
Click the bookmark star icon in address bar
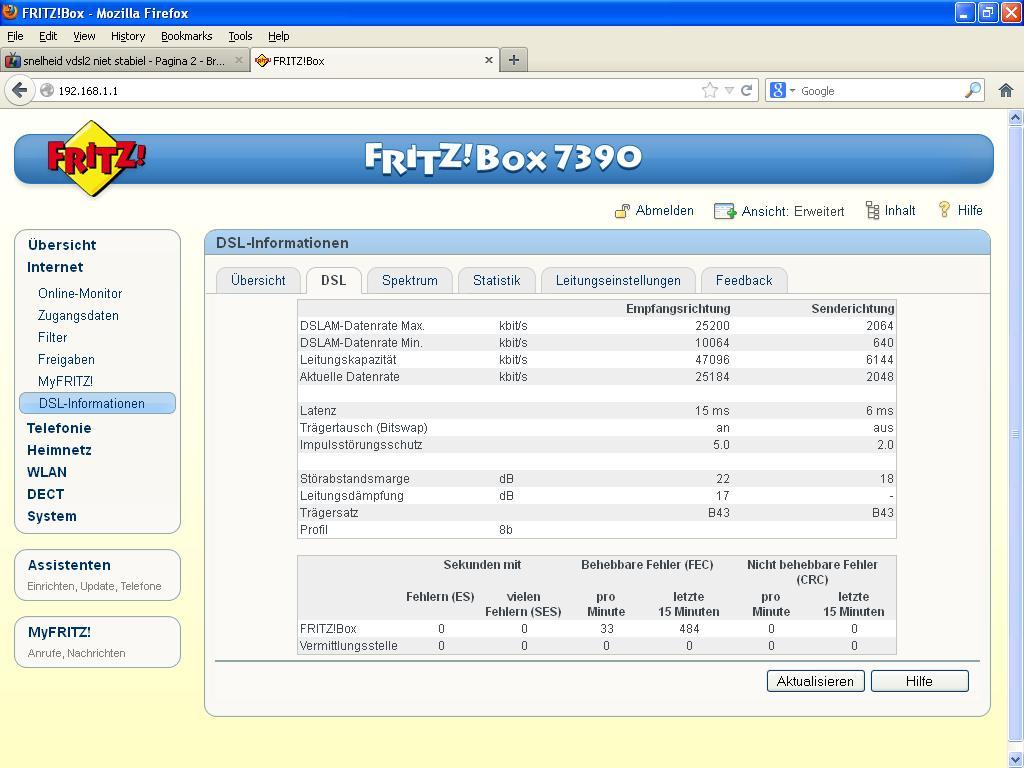pos(709,90)
